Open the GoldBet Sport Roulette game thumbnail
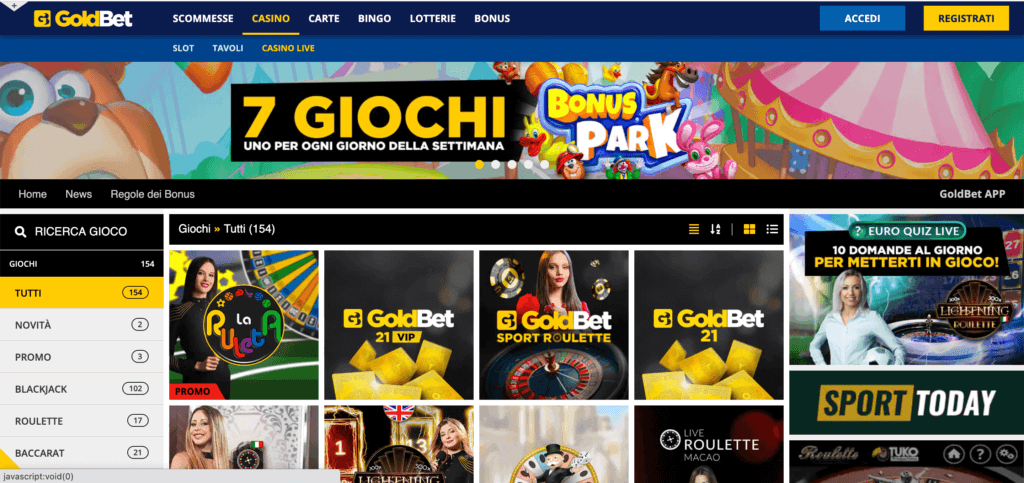The width and height of the screenshot is (1024, 483). (x=554, y=325)
